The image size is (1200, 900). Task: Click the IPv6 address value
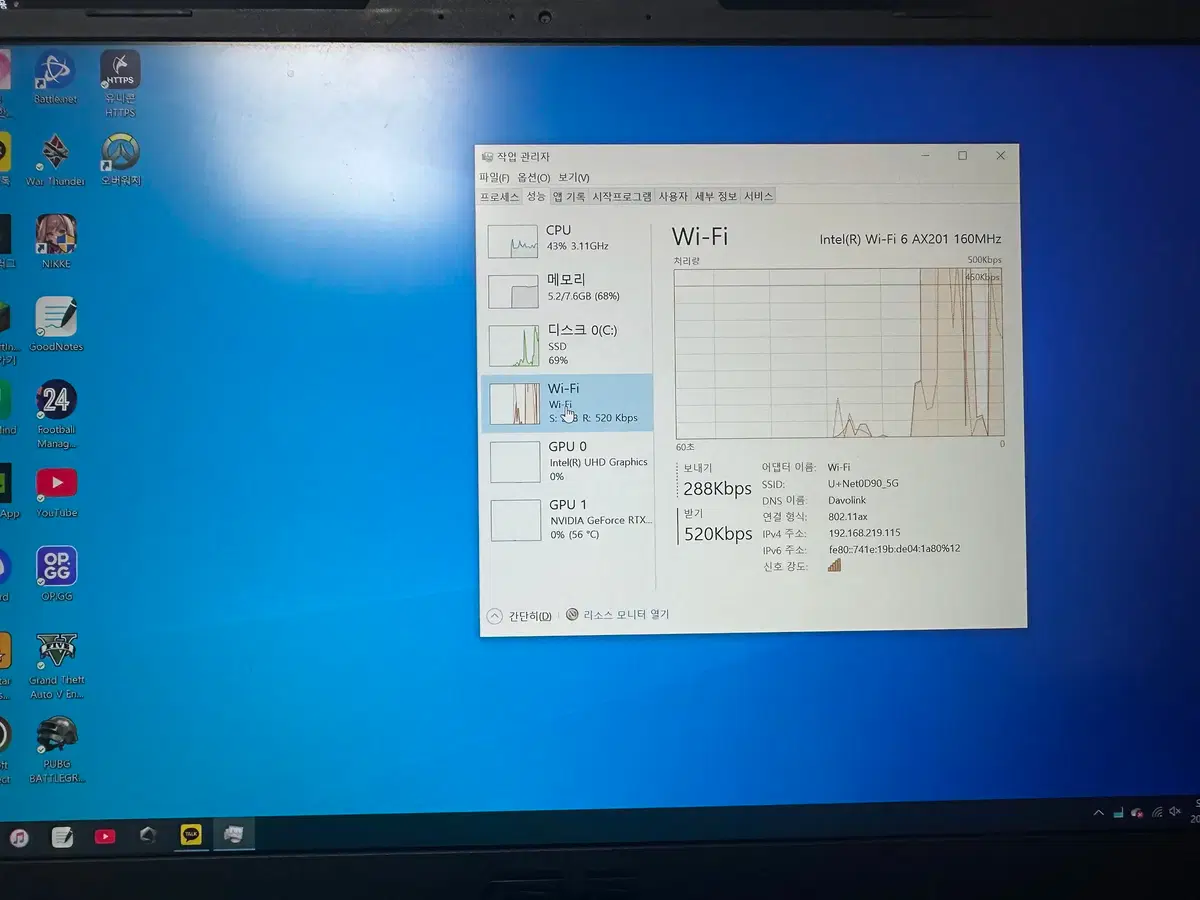pyautogui.click(x=895, y=549)
